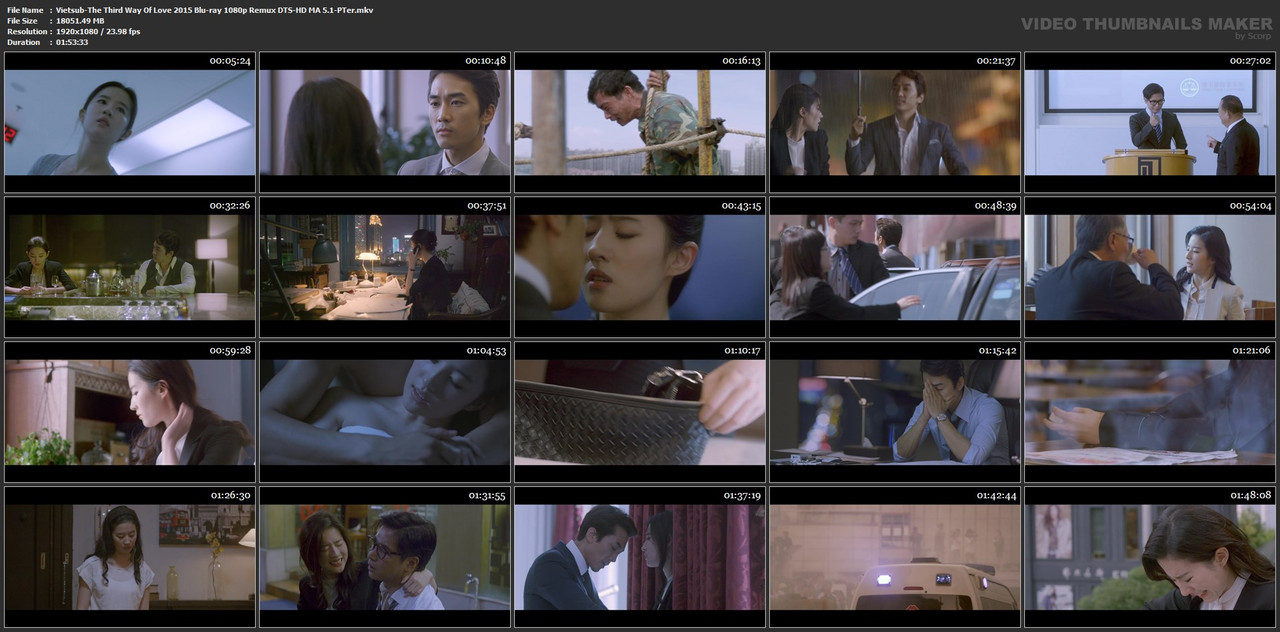Click the handbag frame at 01:10:17
Screen dimensions: 1280x632
[x=640, y=412]
